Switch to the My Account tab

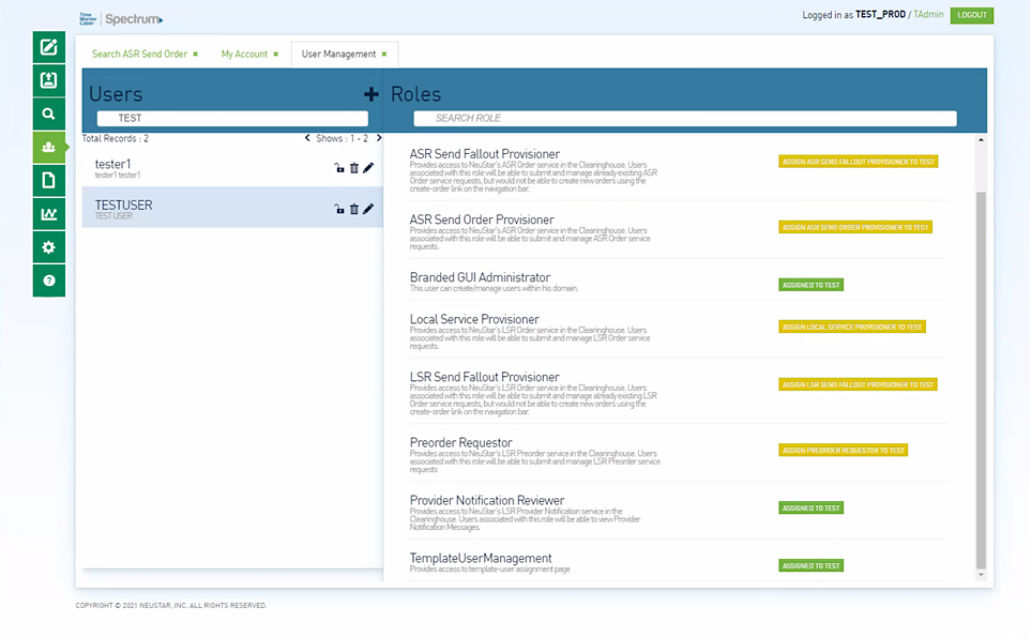click(244, 54)
